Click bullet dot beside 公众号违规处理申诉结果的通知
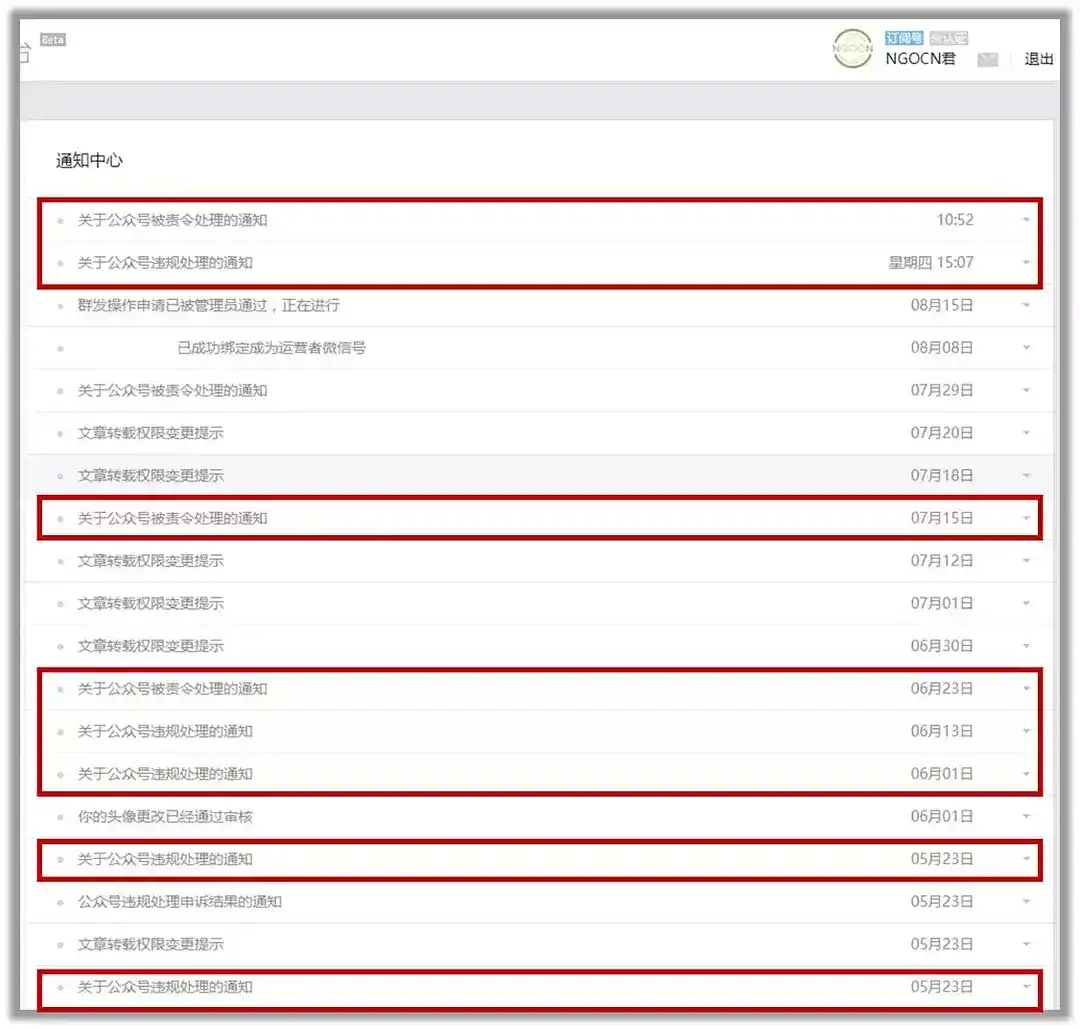 click(x=60, y=902)
